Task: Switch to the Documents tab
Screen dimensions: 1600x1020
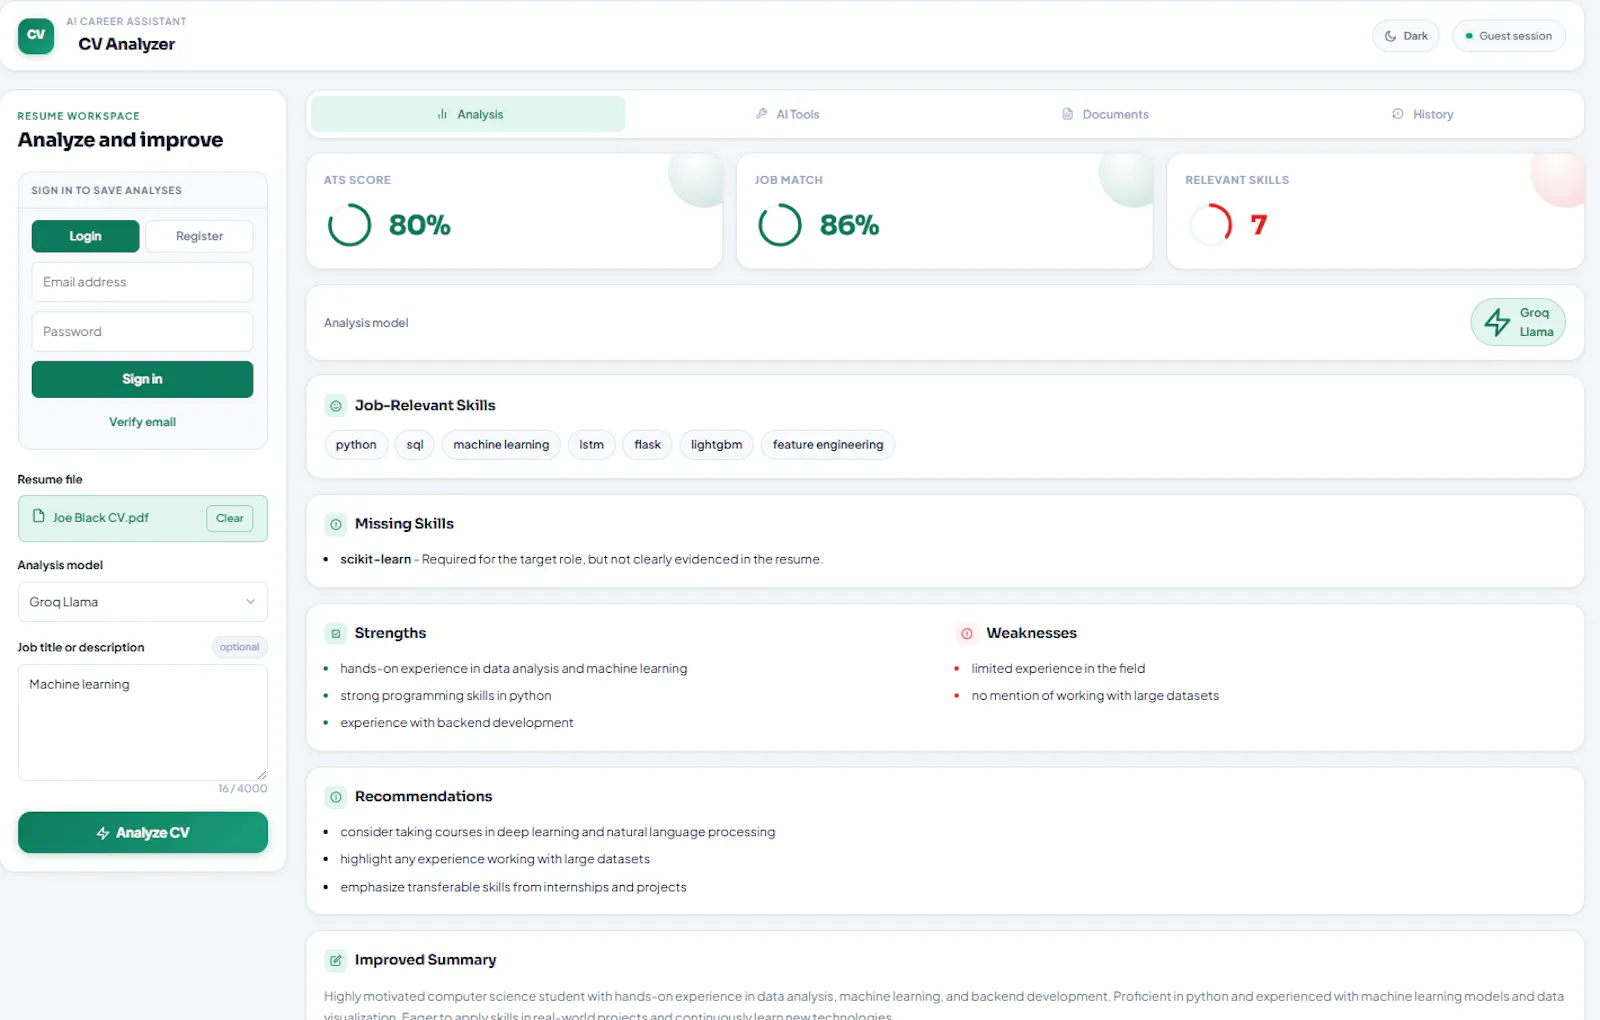Action: pos(1105,114)
